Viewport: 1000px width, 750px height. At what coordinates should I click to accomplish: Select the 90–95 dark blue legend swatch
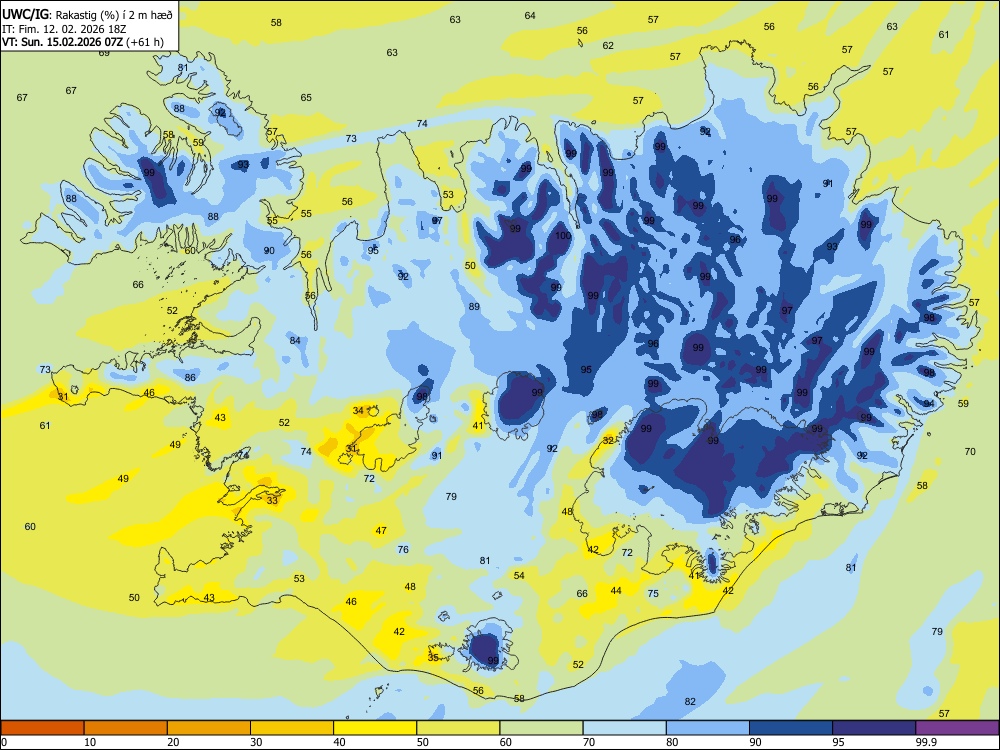[791, 728]
